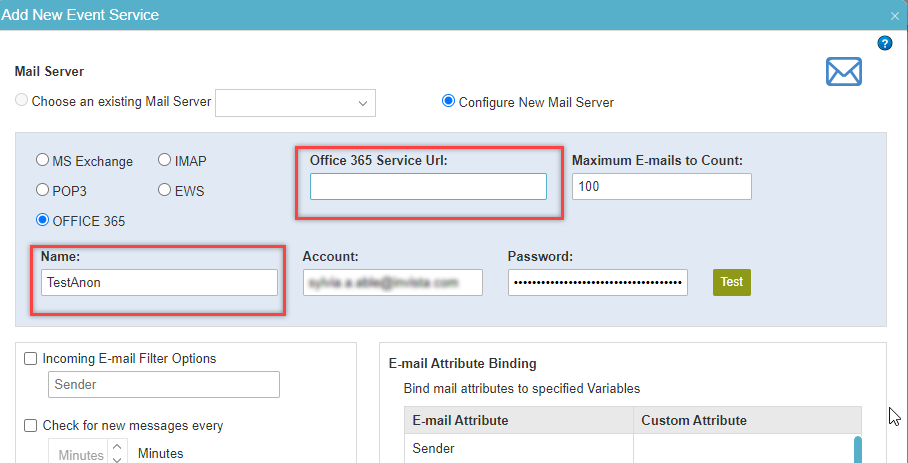Screen dimensions: 908x463
Task: Click the Password input field
Action: pos(597,283)
